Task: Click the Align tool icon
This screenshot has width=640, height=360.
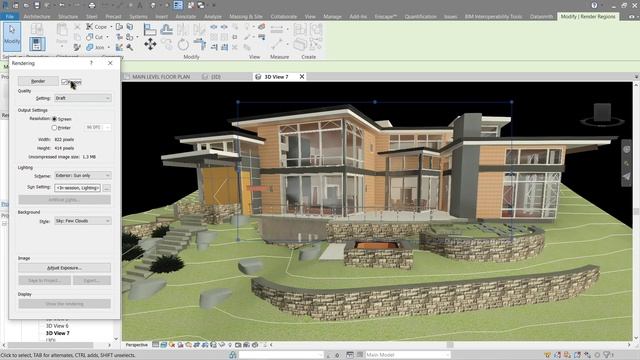Action: pos(150,30)
